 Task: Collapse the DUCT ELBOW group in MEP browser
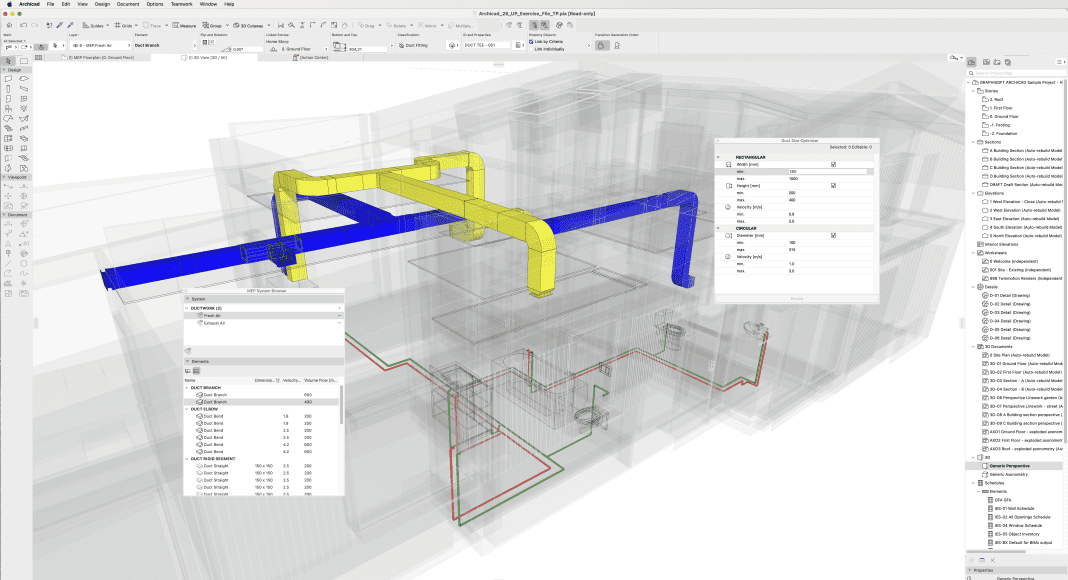188,409
